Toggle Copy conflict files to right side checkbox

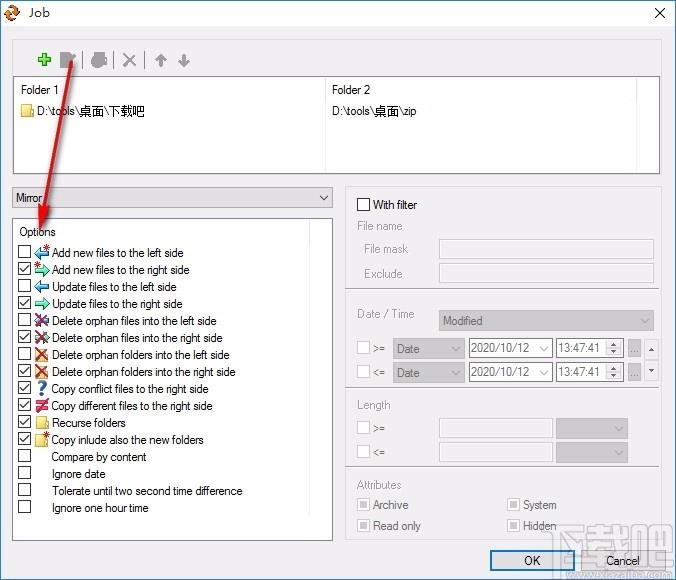[x=25, y=388]
